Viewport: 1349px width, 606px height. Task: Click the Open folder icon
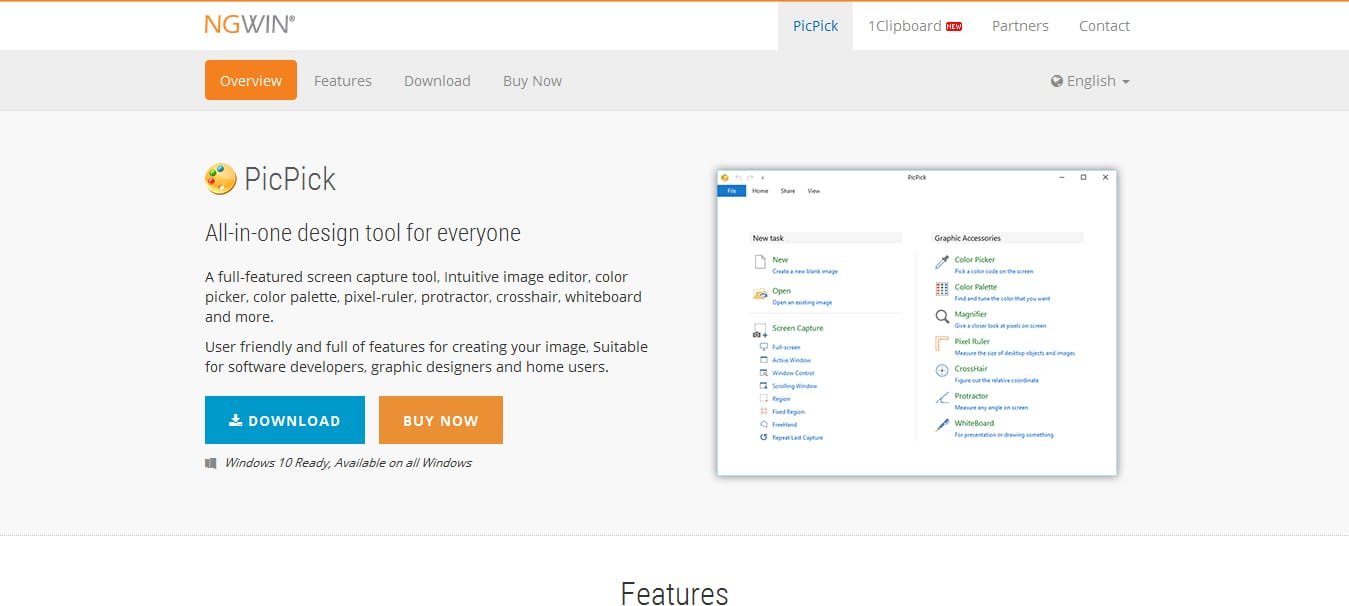click(760, 294)
